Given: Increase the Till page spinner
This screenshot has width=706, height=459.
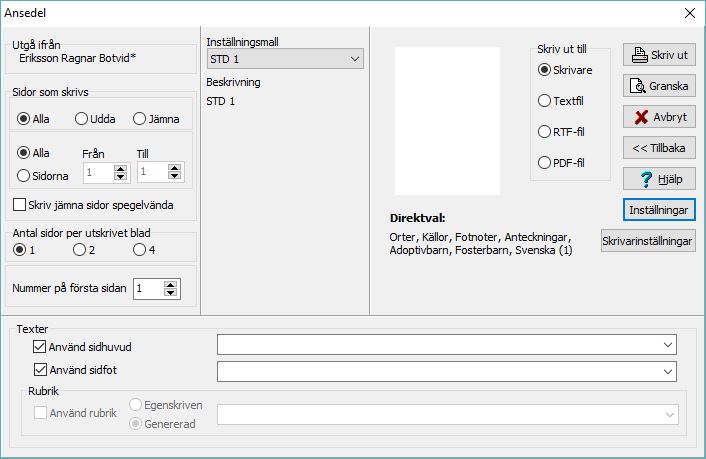Looking at the screenshot, I should coord(175,168).
